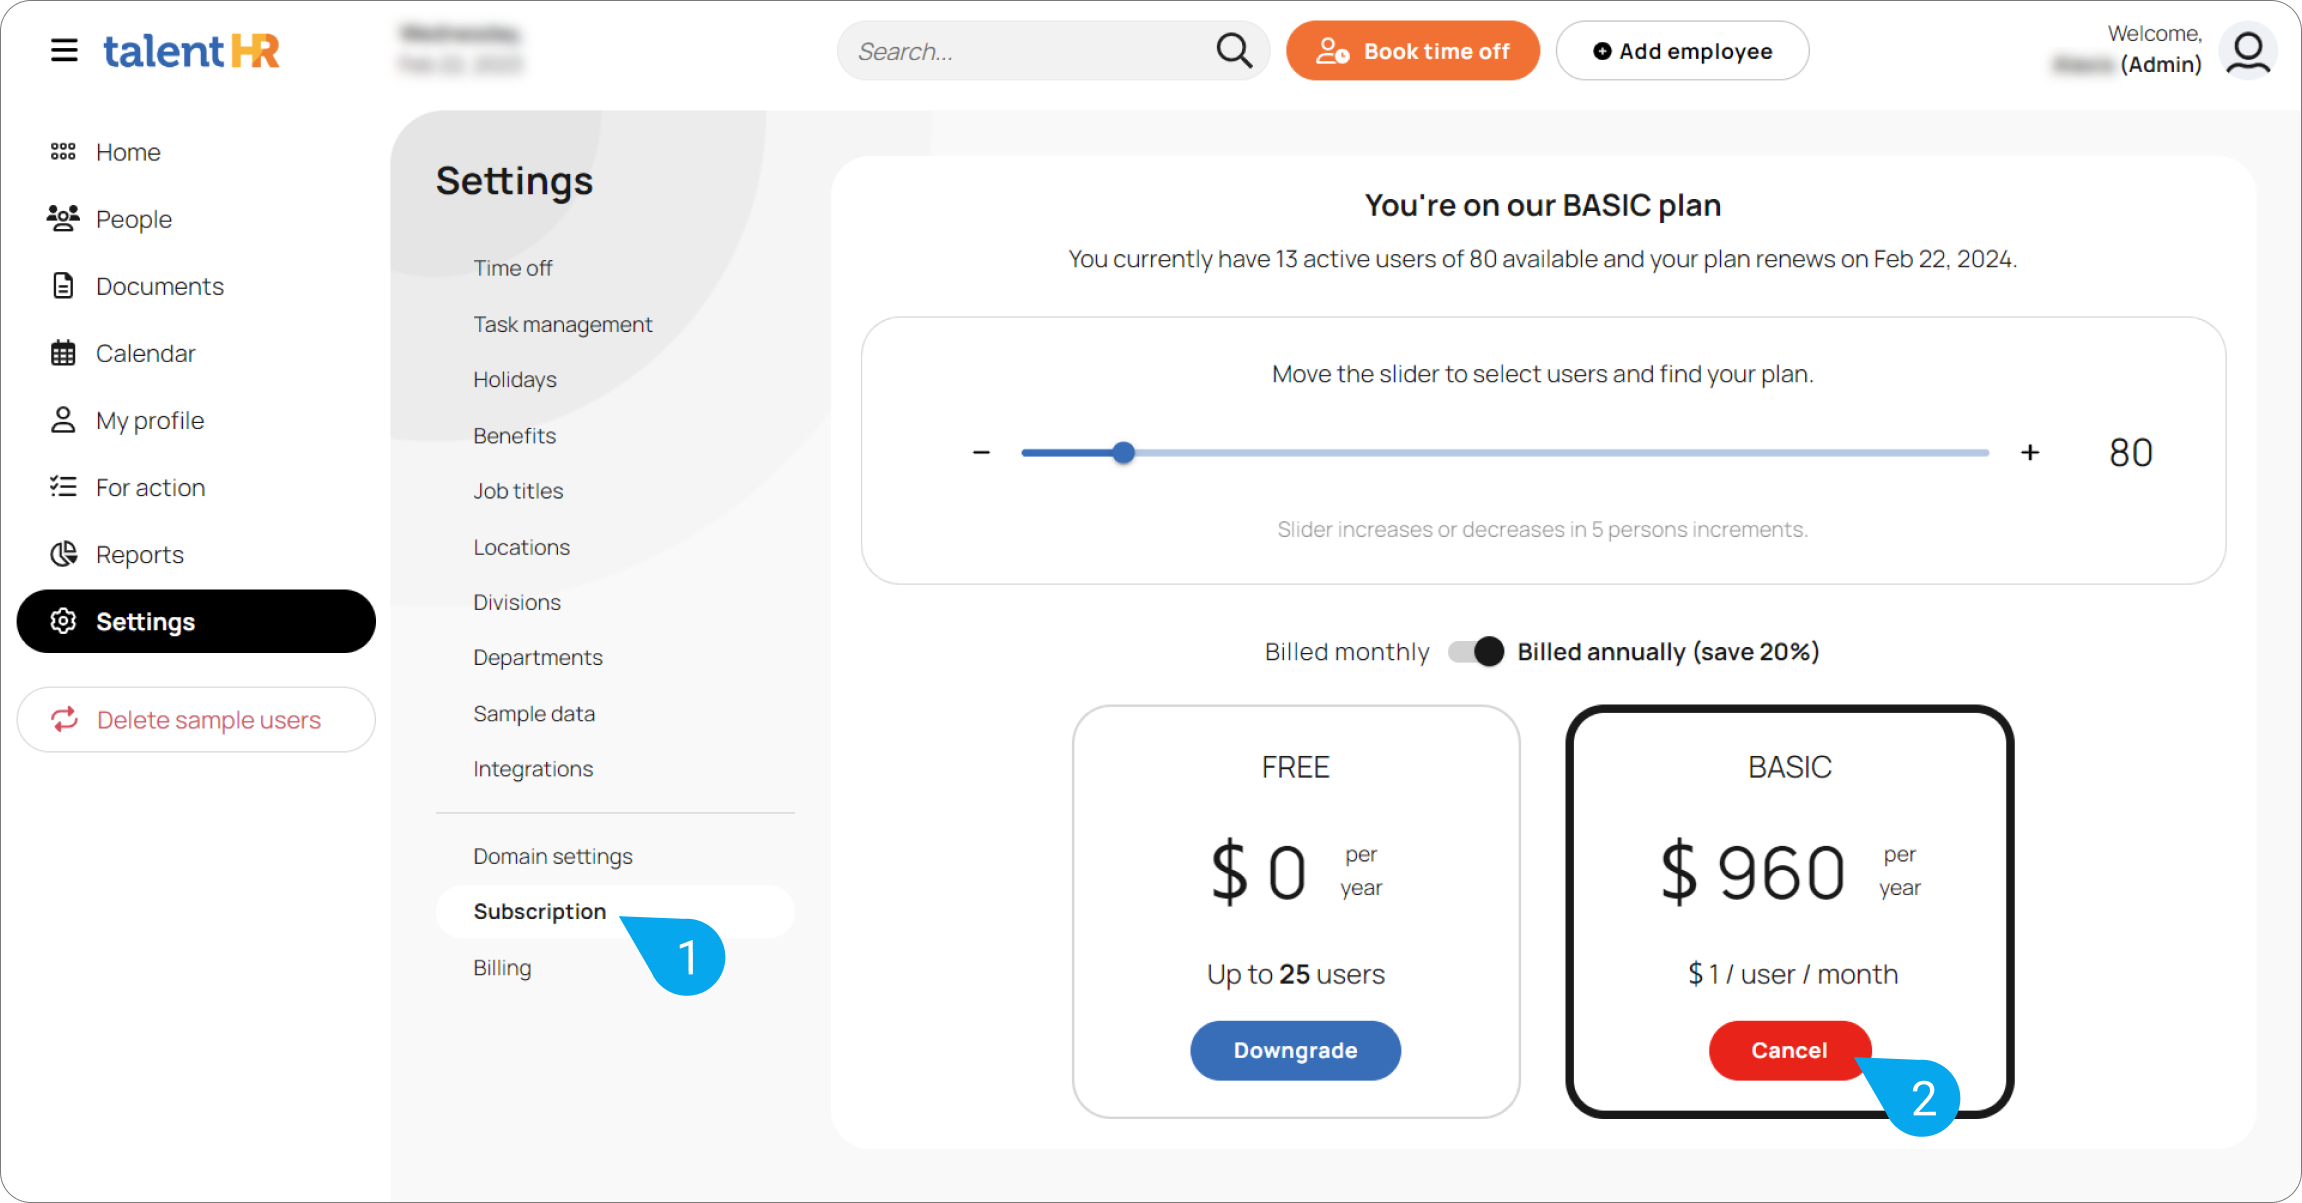Click the Documents file icon
The image size is (2302, 1203).
click(63, 286)
